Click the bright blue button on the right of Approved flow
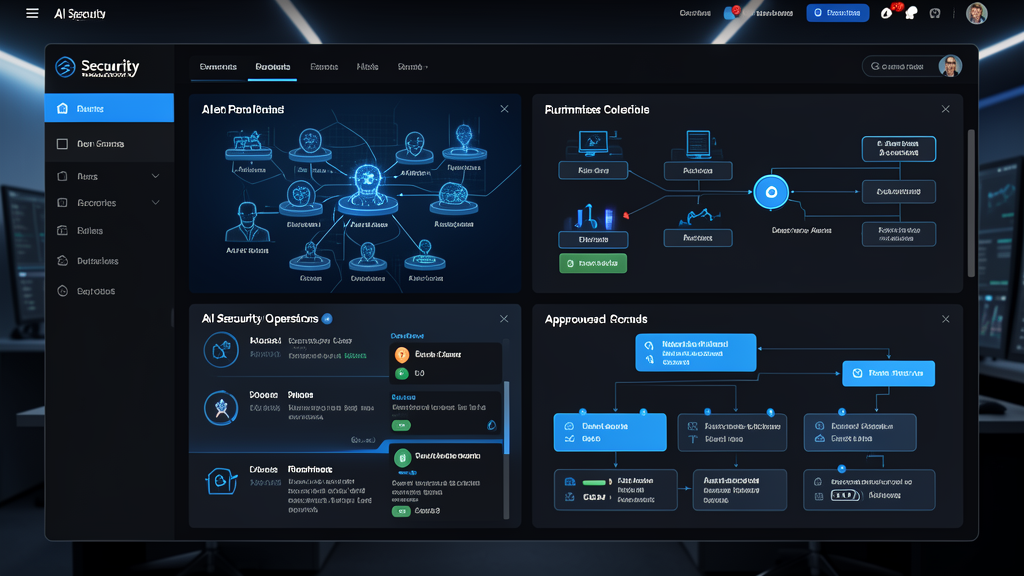 pyautogui.click(x=888, y=374)
